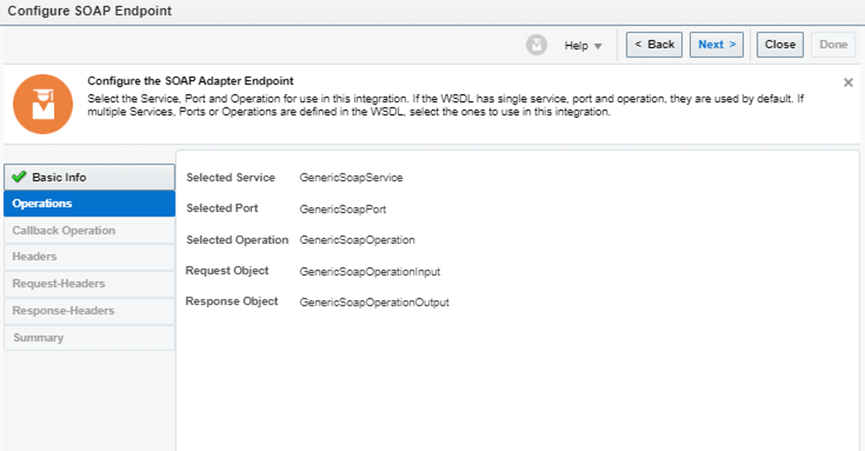Click the disabled Done button
The height and width of the screenshot is (451, 865).
[833, 45]
